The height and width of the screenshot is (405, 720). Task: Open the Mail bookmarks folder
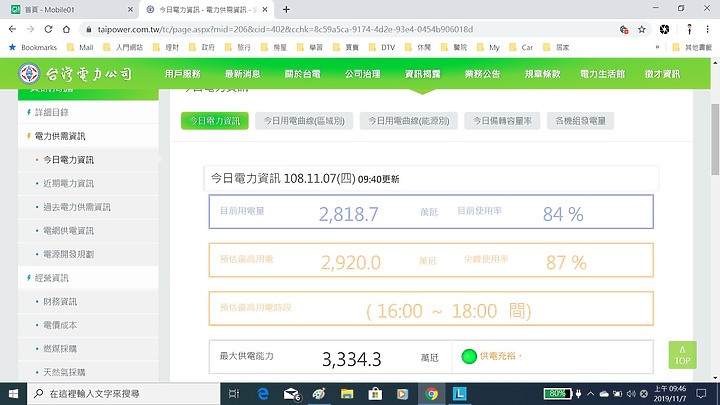point(80,47)
